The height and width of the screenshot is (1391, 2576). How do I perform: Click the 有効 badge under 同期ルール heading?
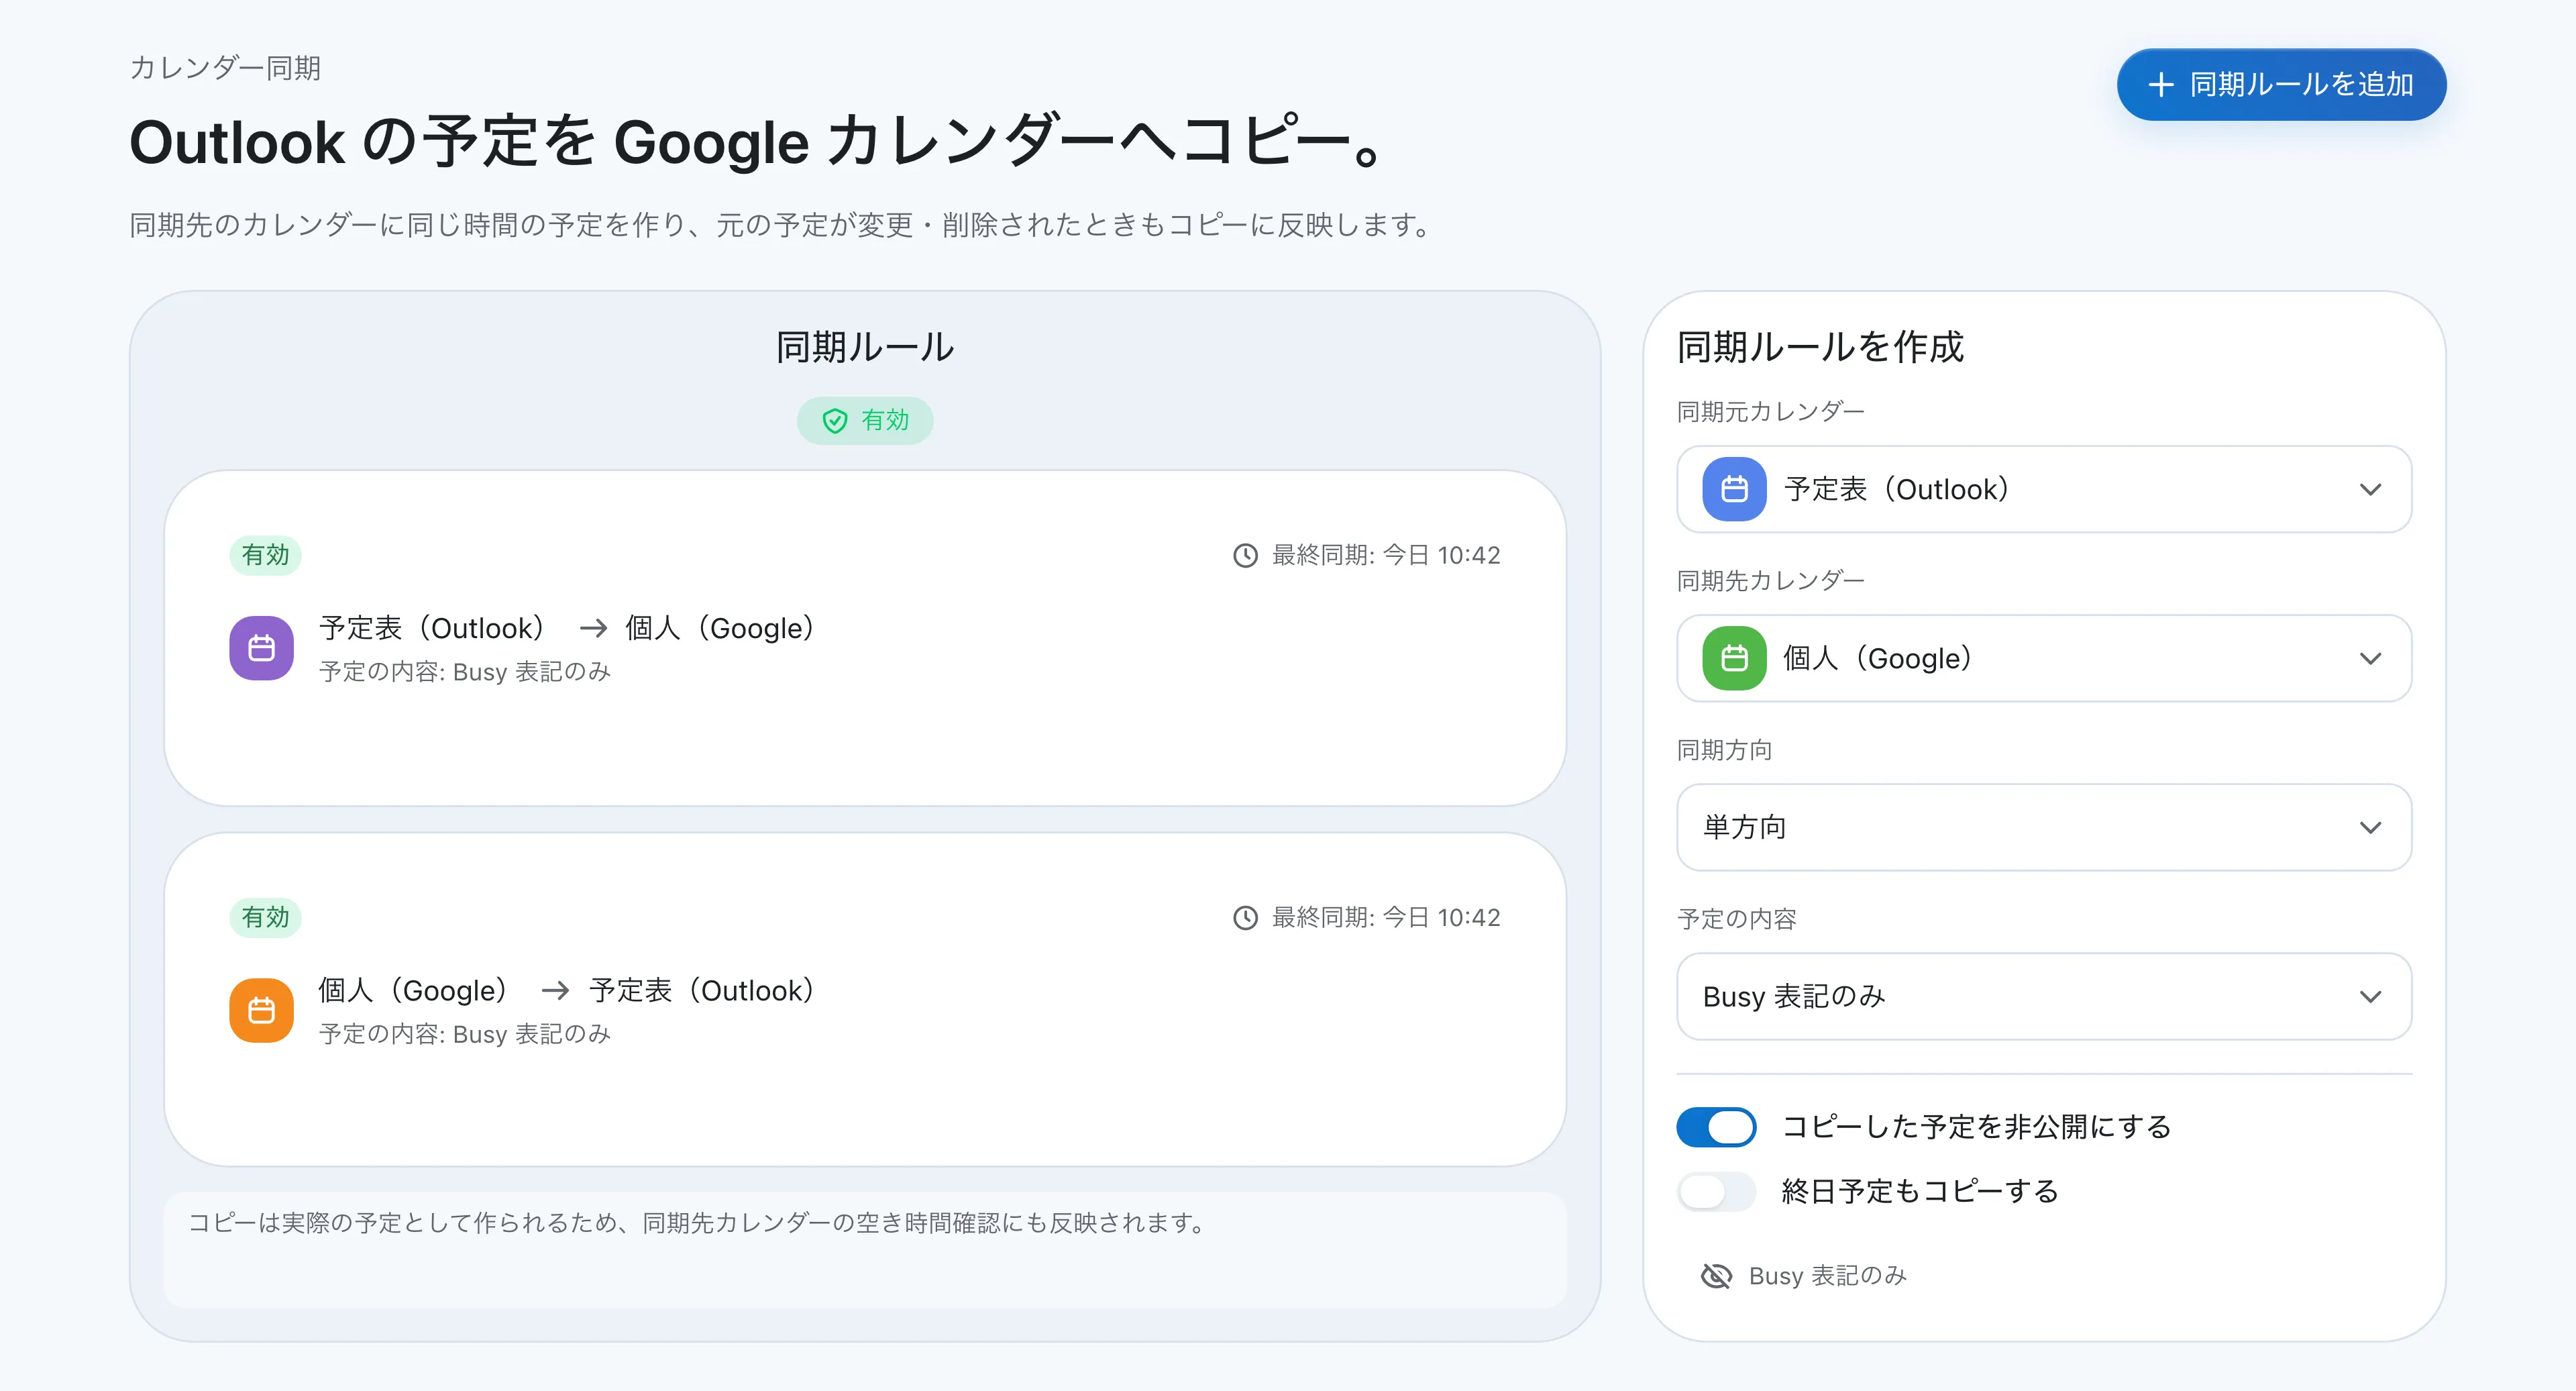pos(865,421)
